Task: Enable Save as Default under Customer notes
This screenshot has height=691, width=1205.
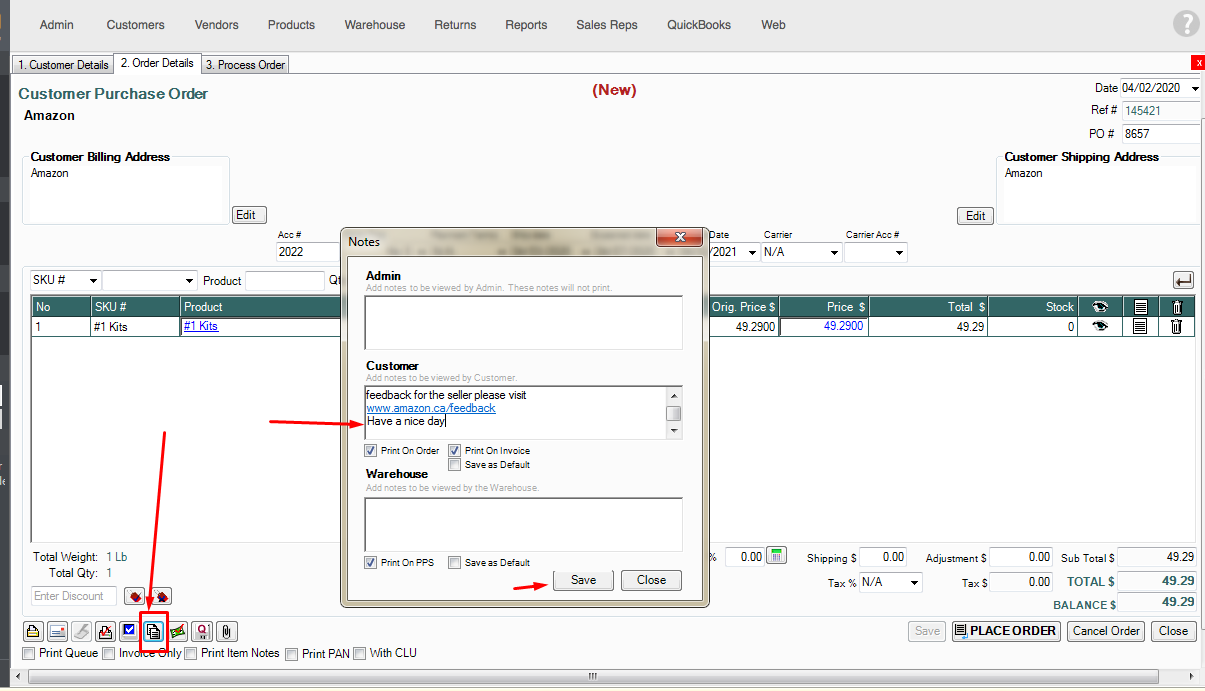Action: point(455,464)
